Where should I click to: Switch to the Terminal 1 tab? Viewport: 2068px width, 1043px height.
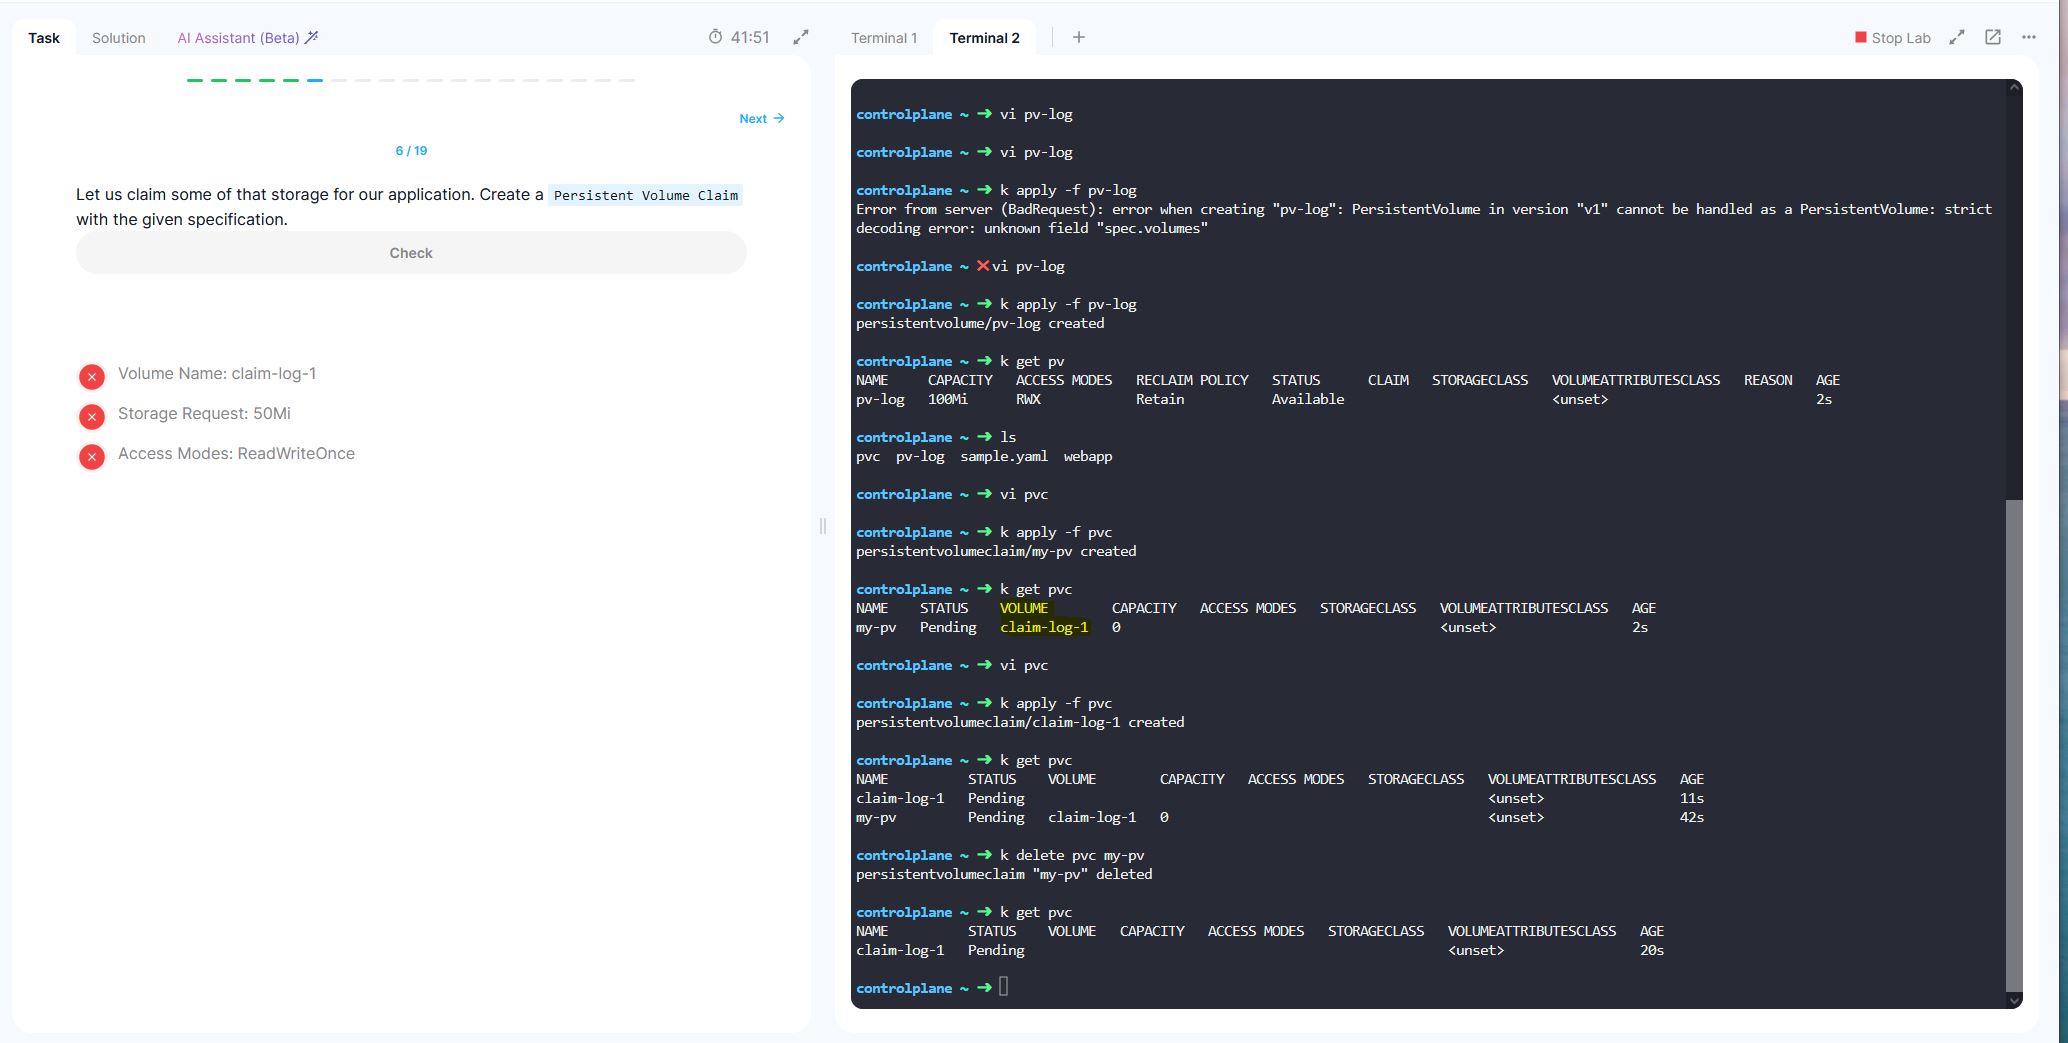[x=883, y=38]
